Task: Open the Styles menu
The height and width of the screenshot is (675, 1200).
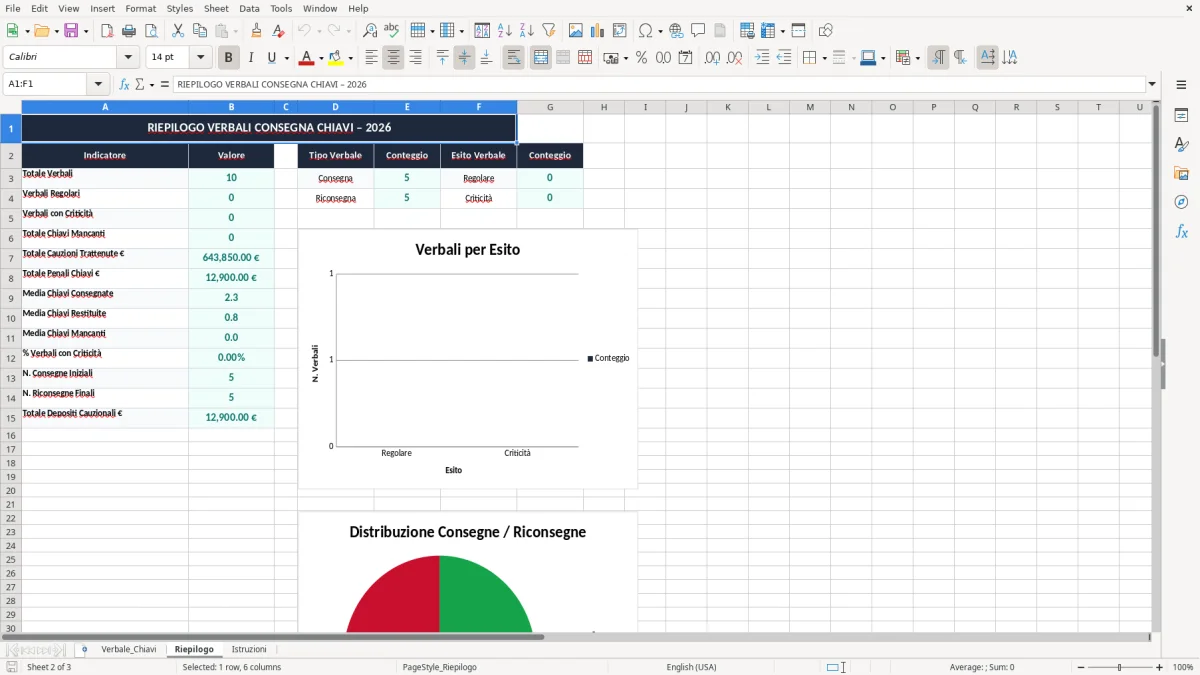Action: coord(180,8)
